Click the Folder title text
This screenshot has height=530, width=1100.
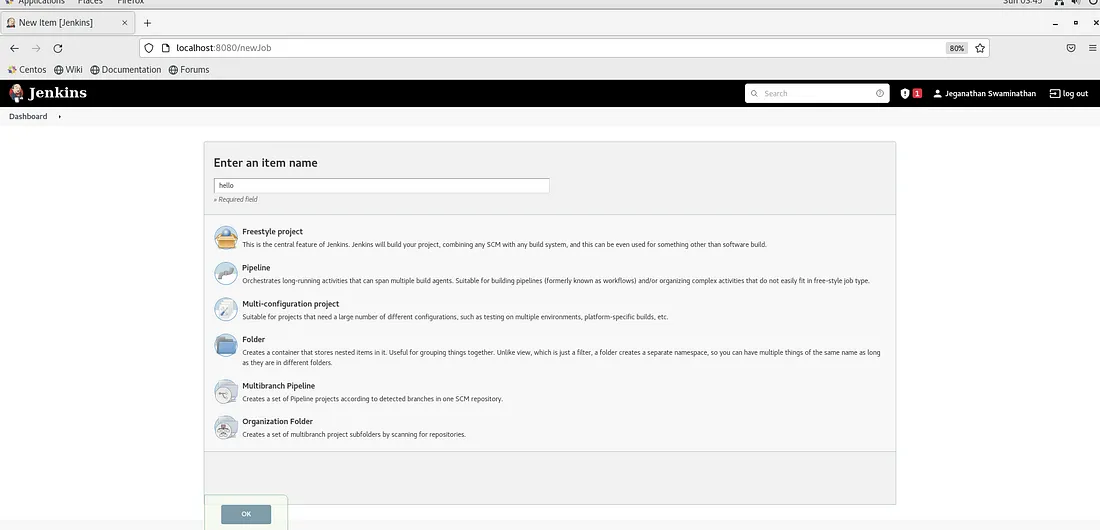[x=253, y=340]
